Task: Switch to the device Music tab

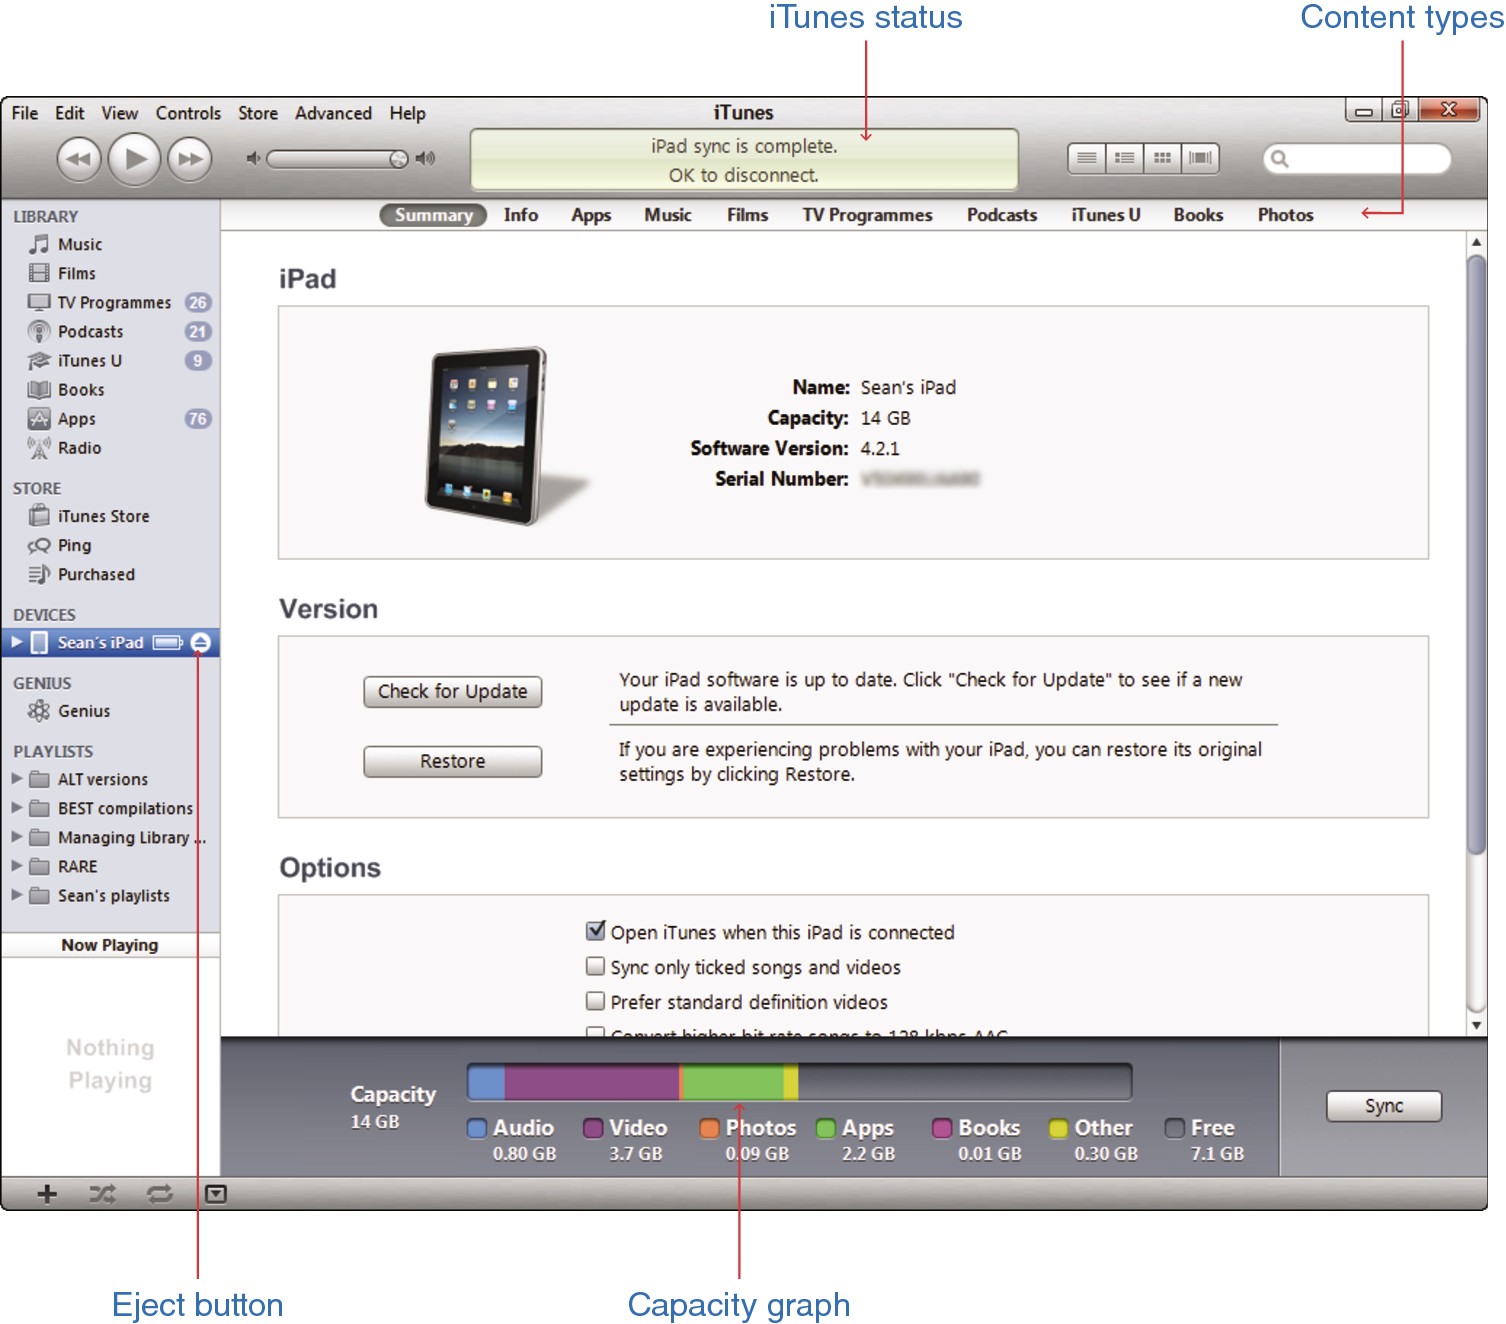Action: tap(668, 215)
